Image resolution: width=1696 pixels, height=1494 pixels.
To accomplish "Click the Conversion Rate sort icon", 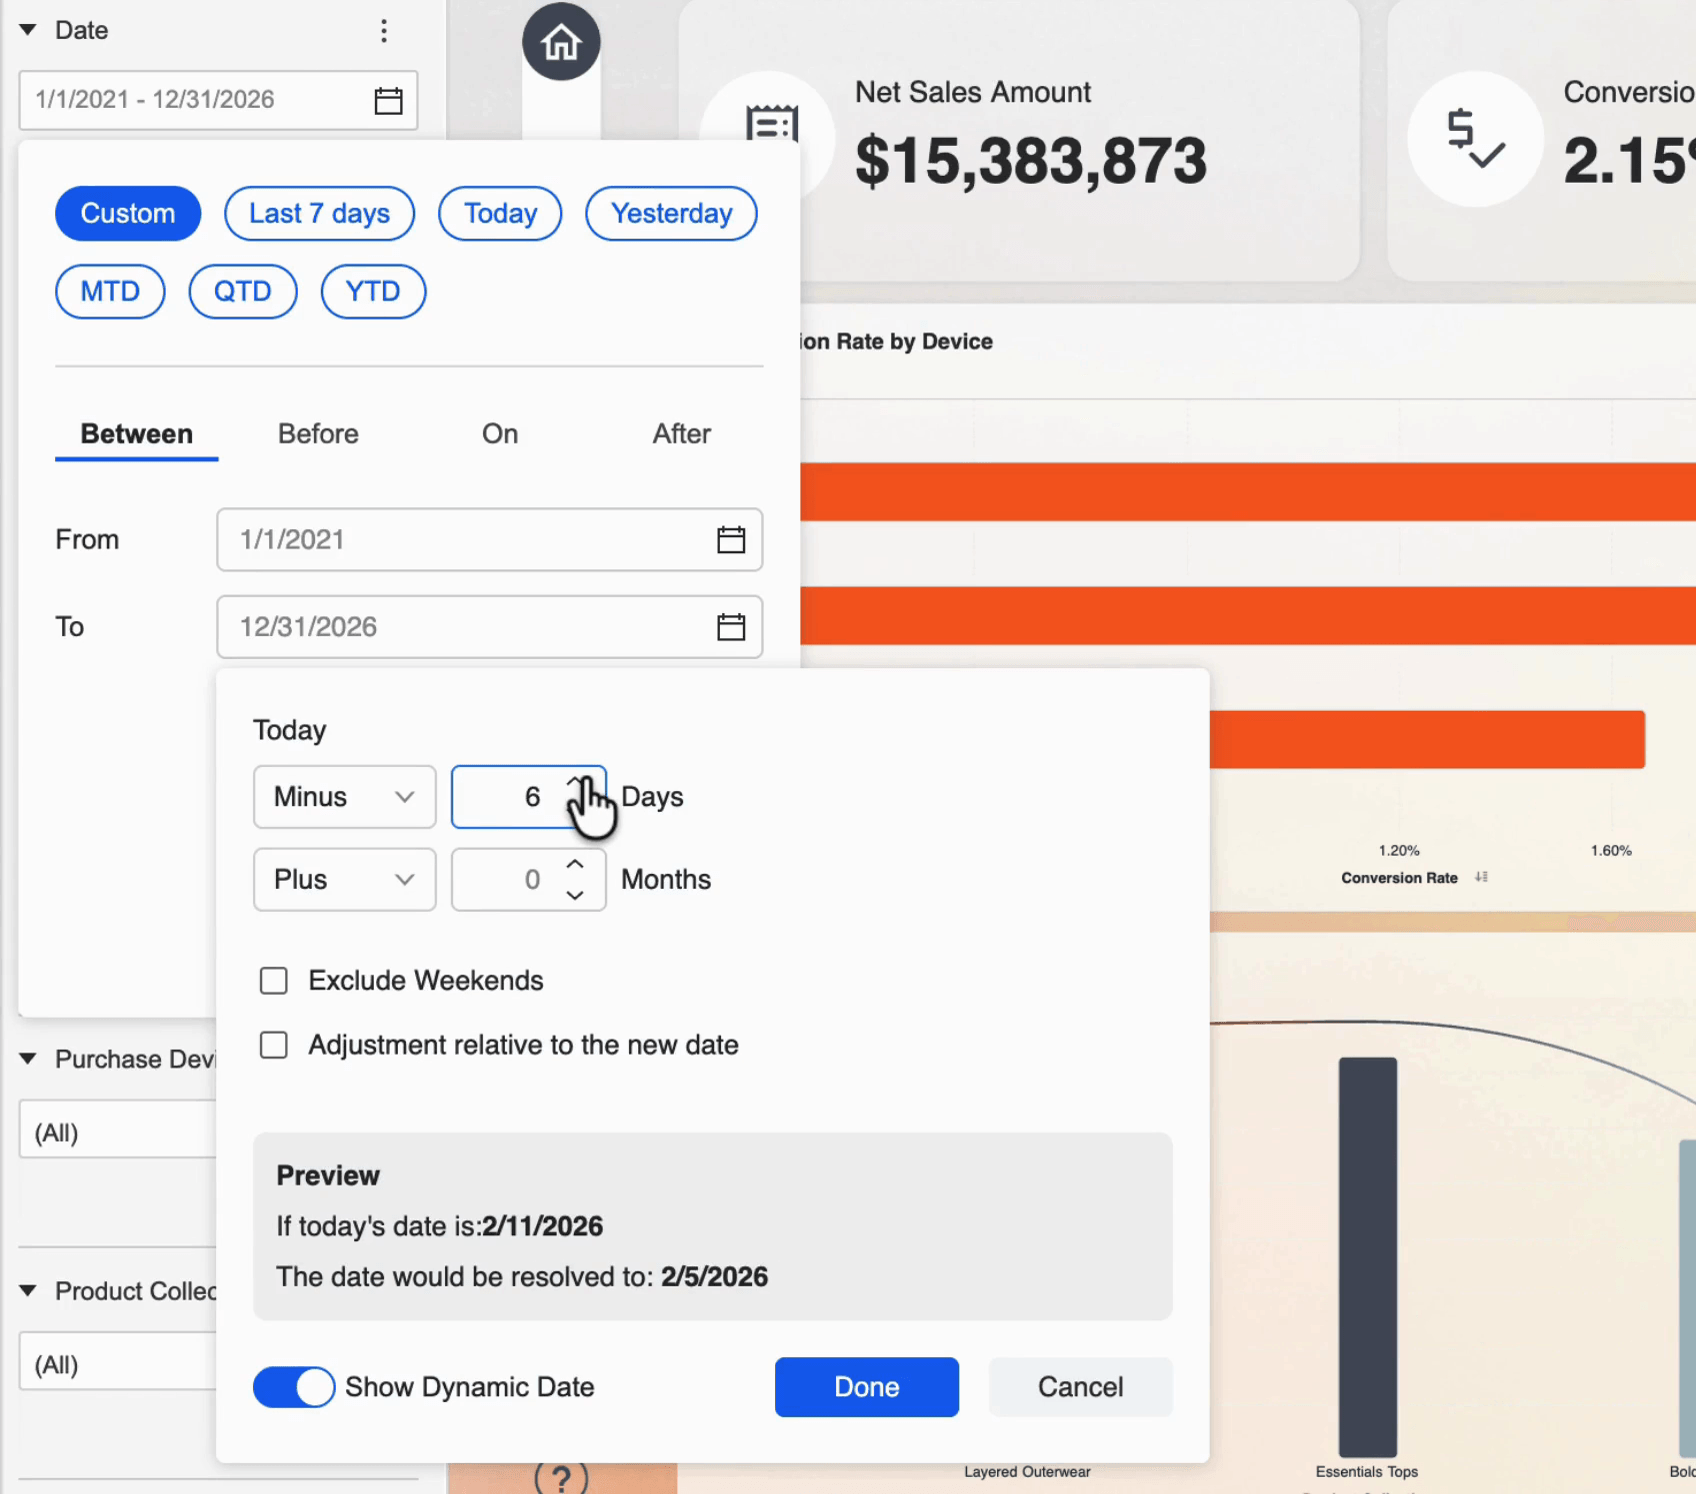I will pyautogui.click(x=1481, y=877).
